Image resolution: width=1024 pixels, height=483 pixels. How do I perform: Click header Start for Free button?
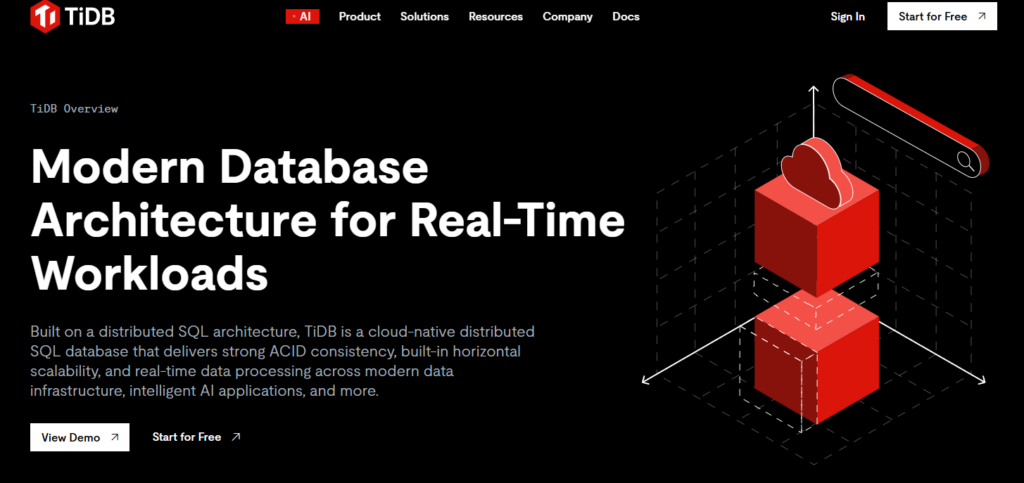pyautogui.click(x=942, y=16)
